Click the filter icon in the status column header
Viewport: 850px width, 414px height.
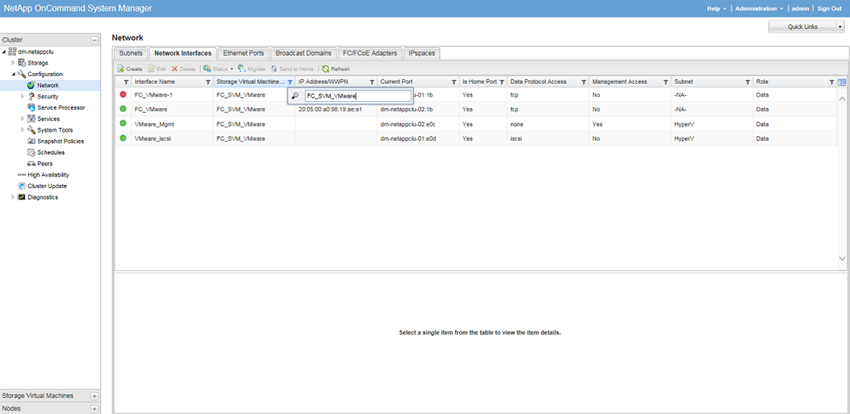[x=126, y=82]
